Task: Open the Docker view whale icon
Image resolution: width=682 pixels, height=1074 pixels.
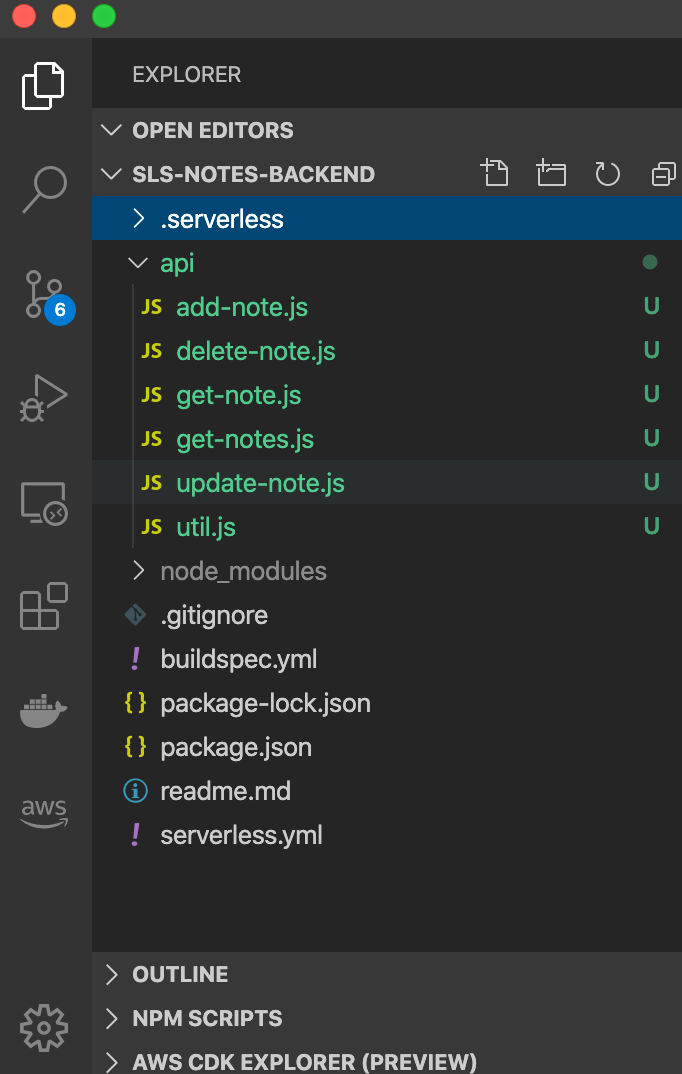Action: (43, 710)
